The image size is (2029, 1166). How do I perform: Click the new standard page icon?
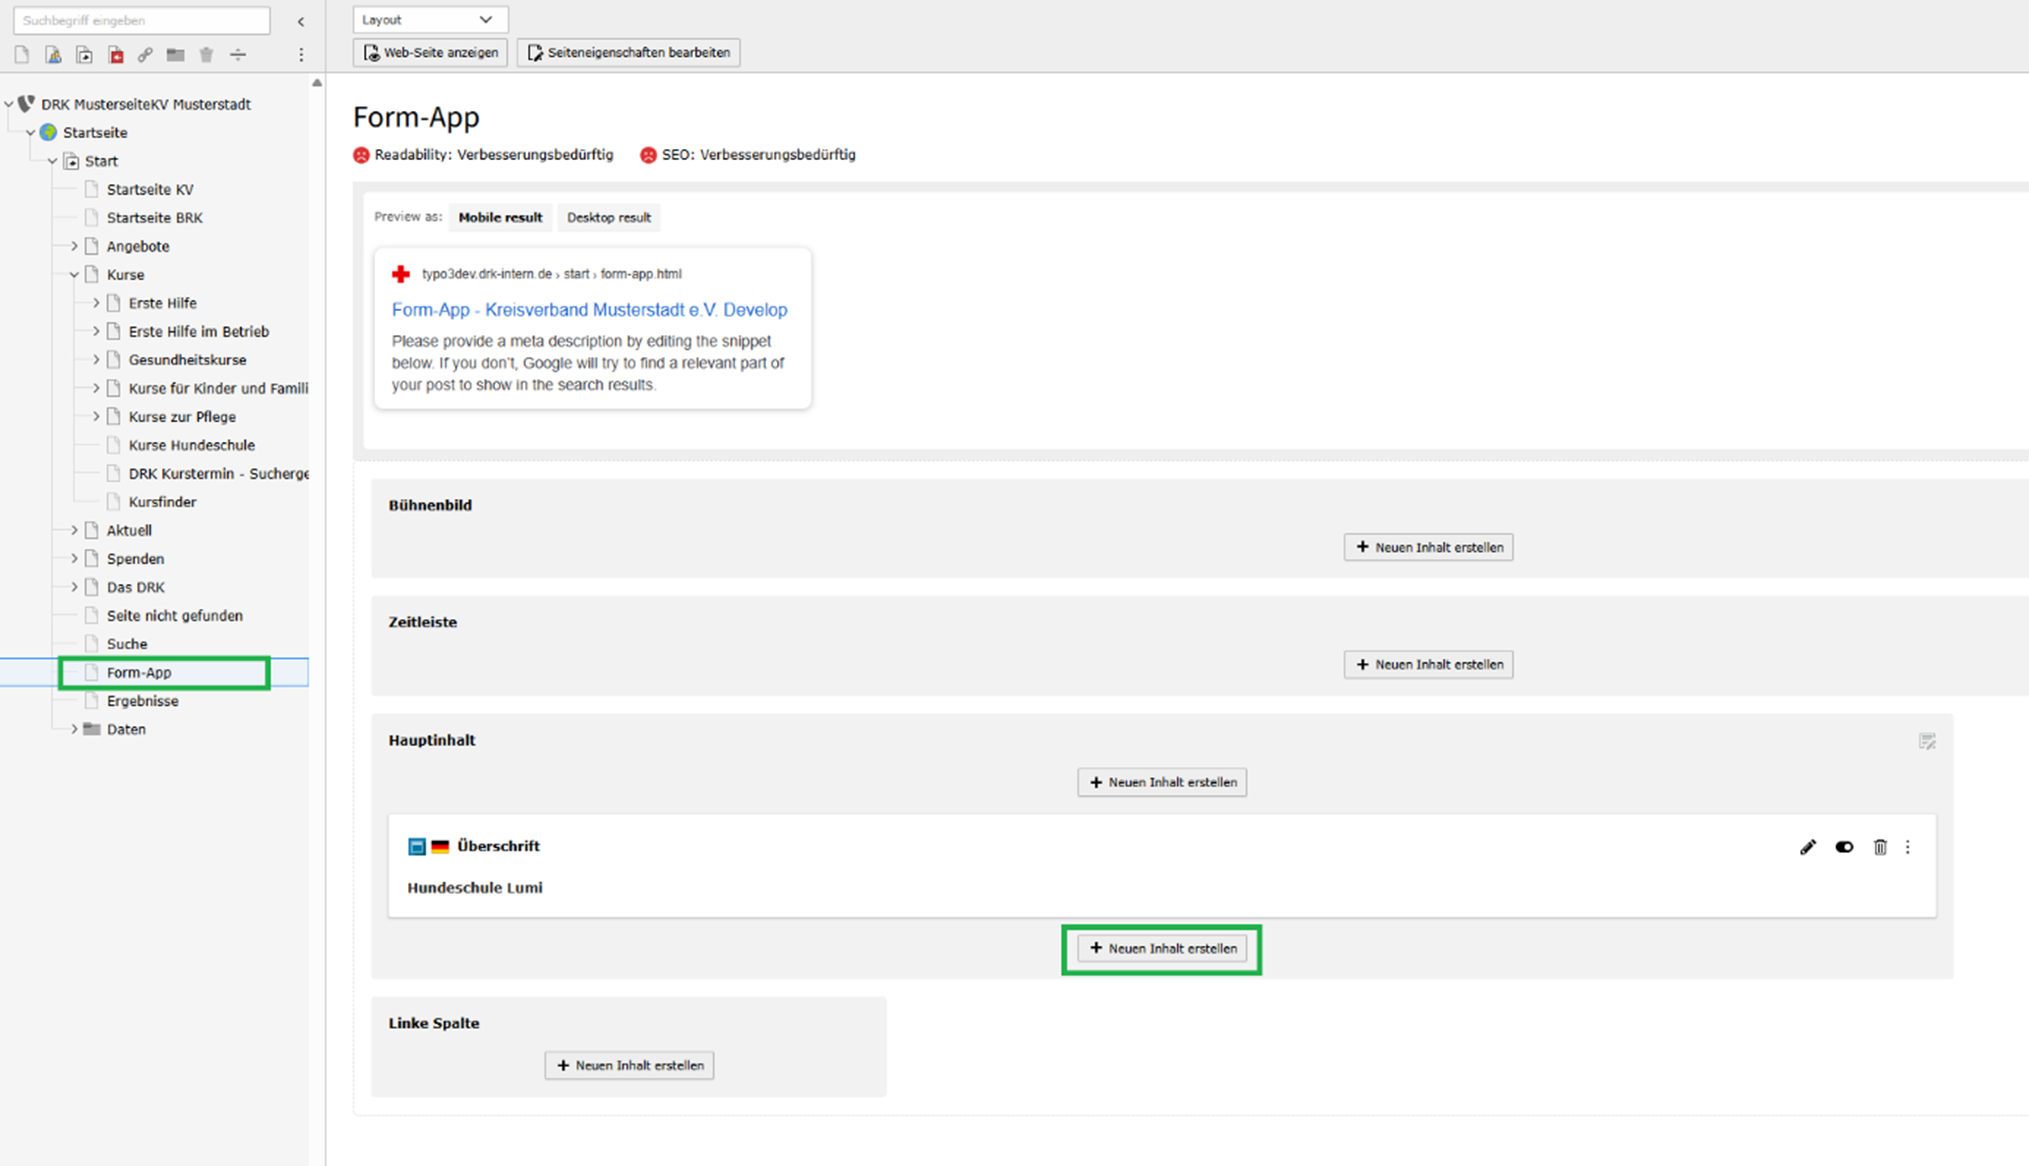coord(22,55)
